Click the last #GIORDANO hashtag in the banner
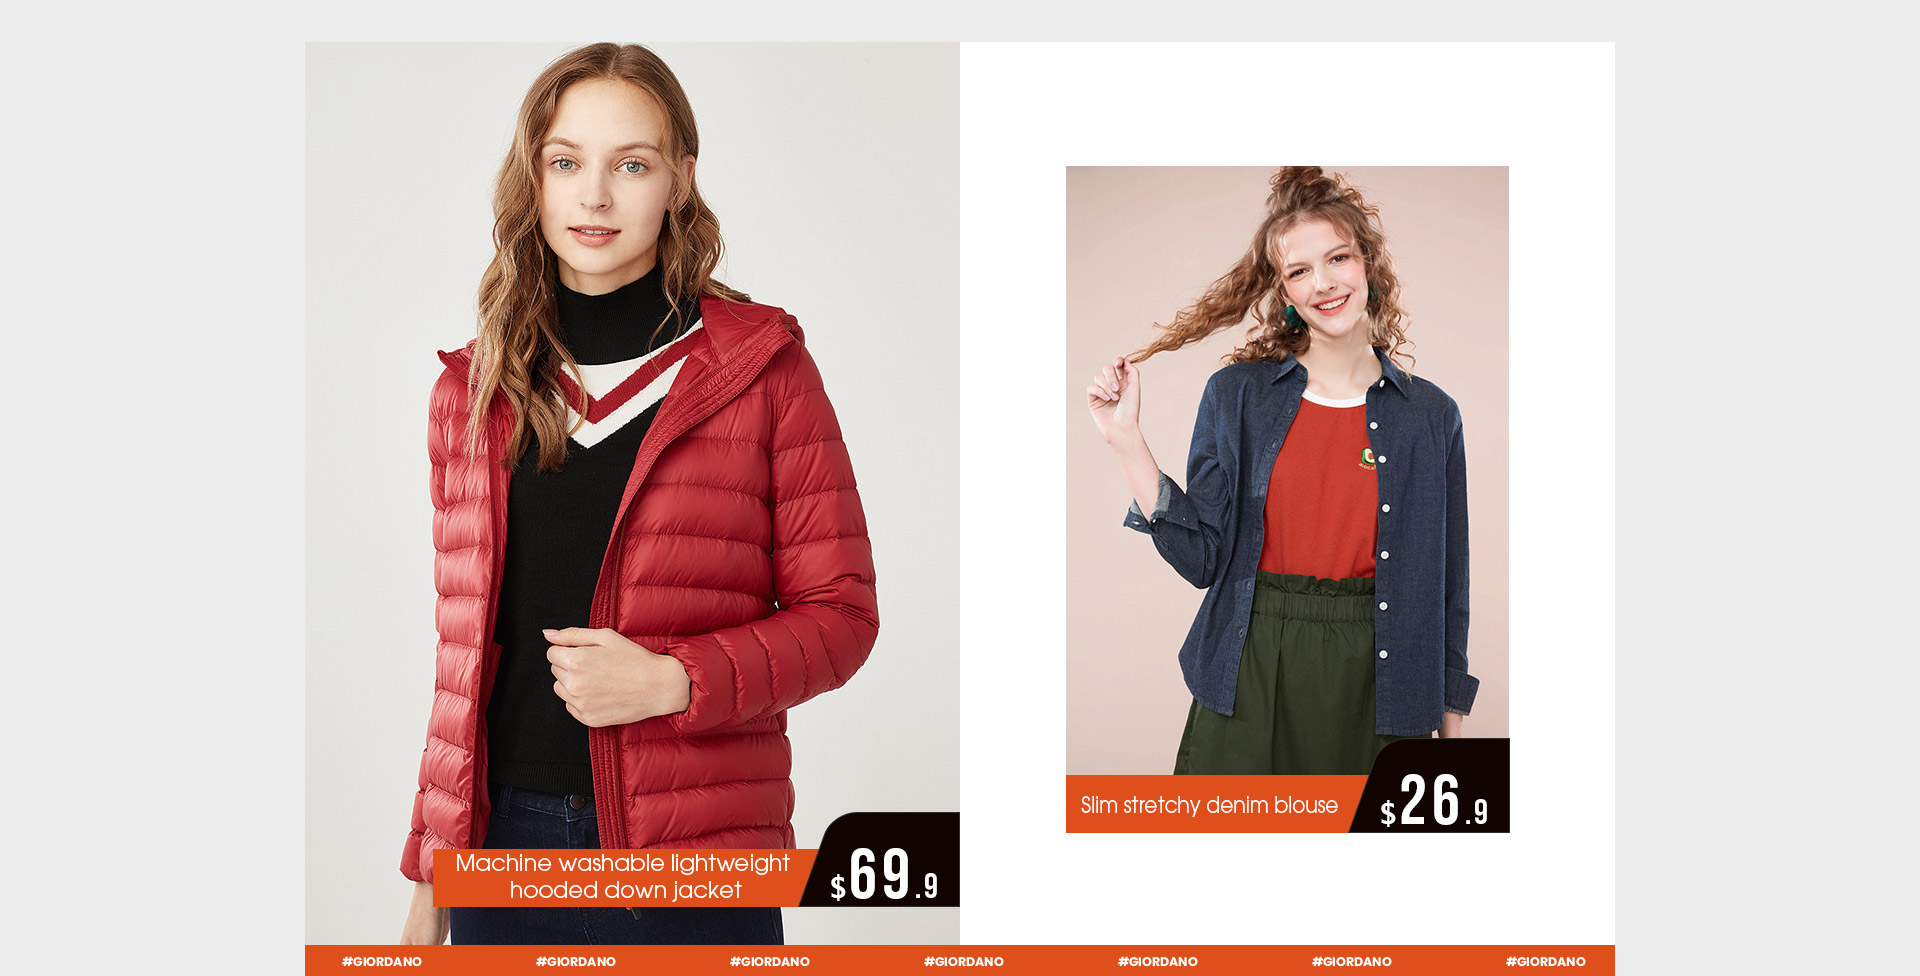 [x=1546, y=961]
